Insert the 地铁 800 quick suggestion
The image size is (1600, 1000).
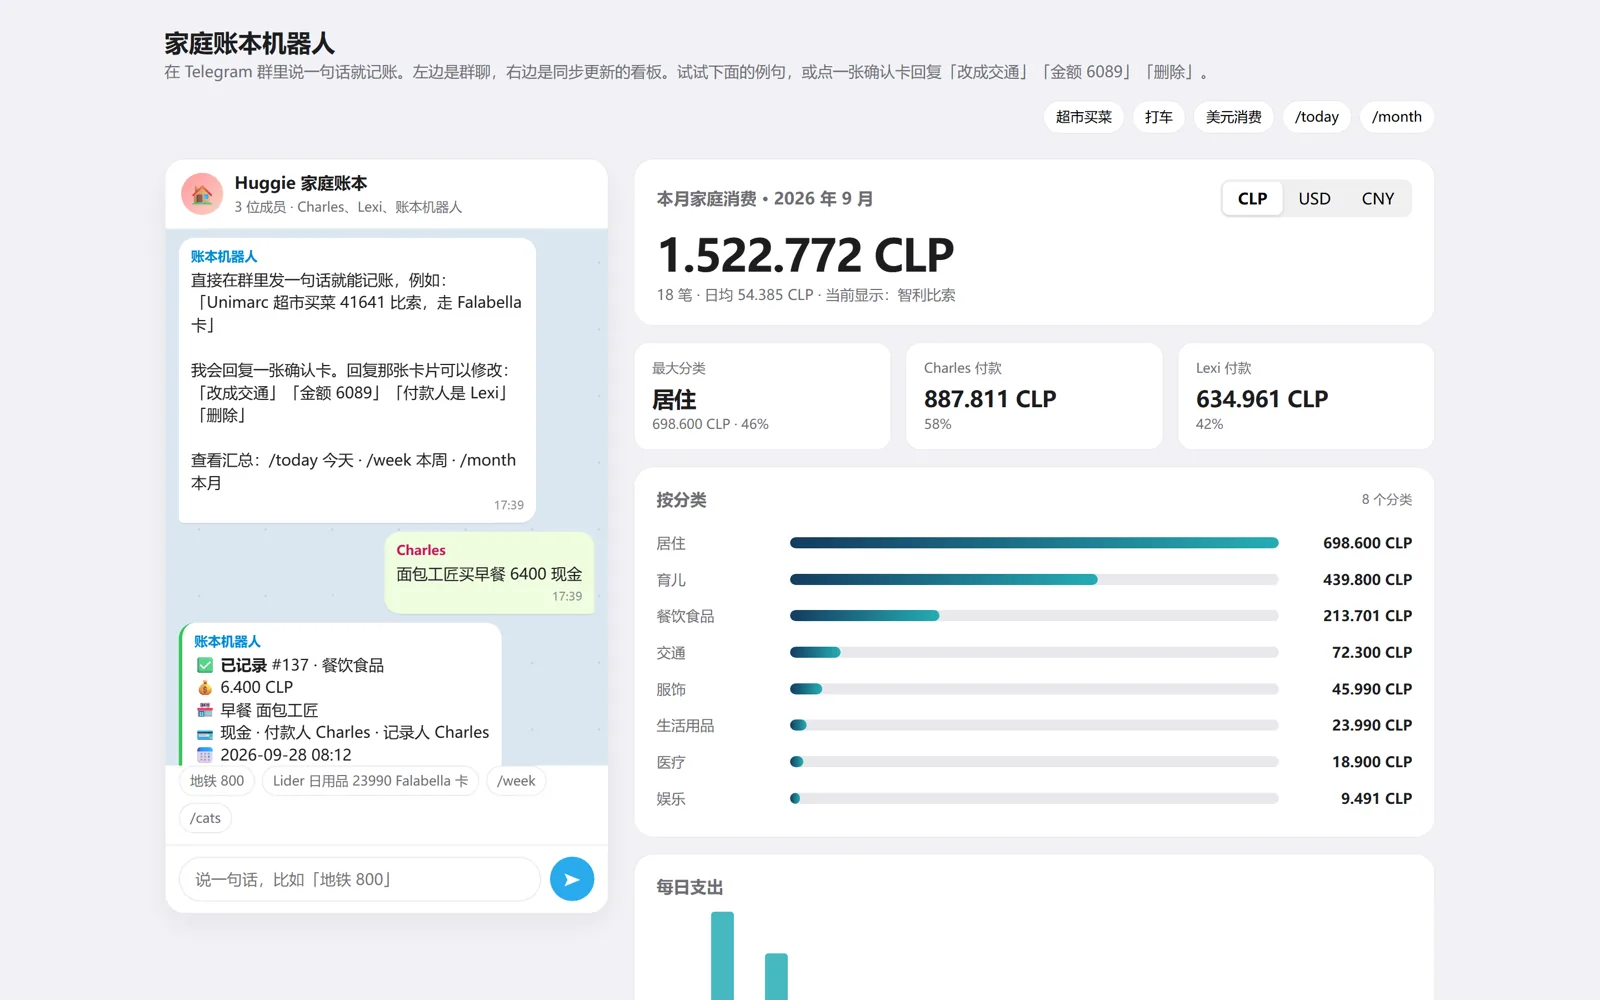(x=217, y=781)
